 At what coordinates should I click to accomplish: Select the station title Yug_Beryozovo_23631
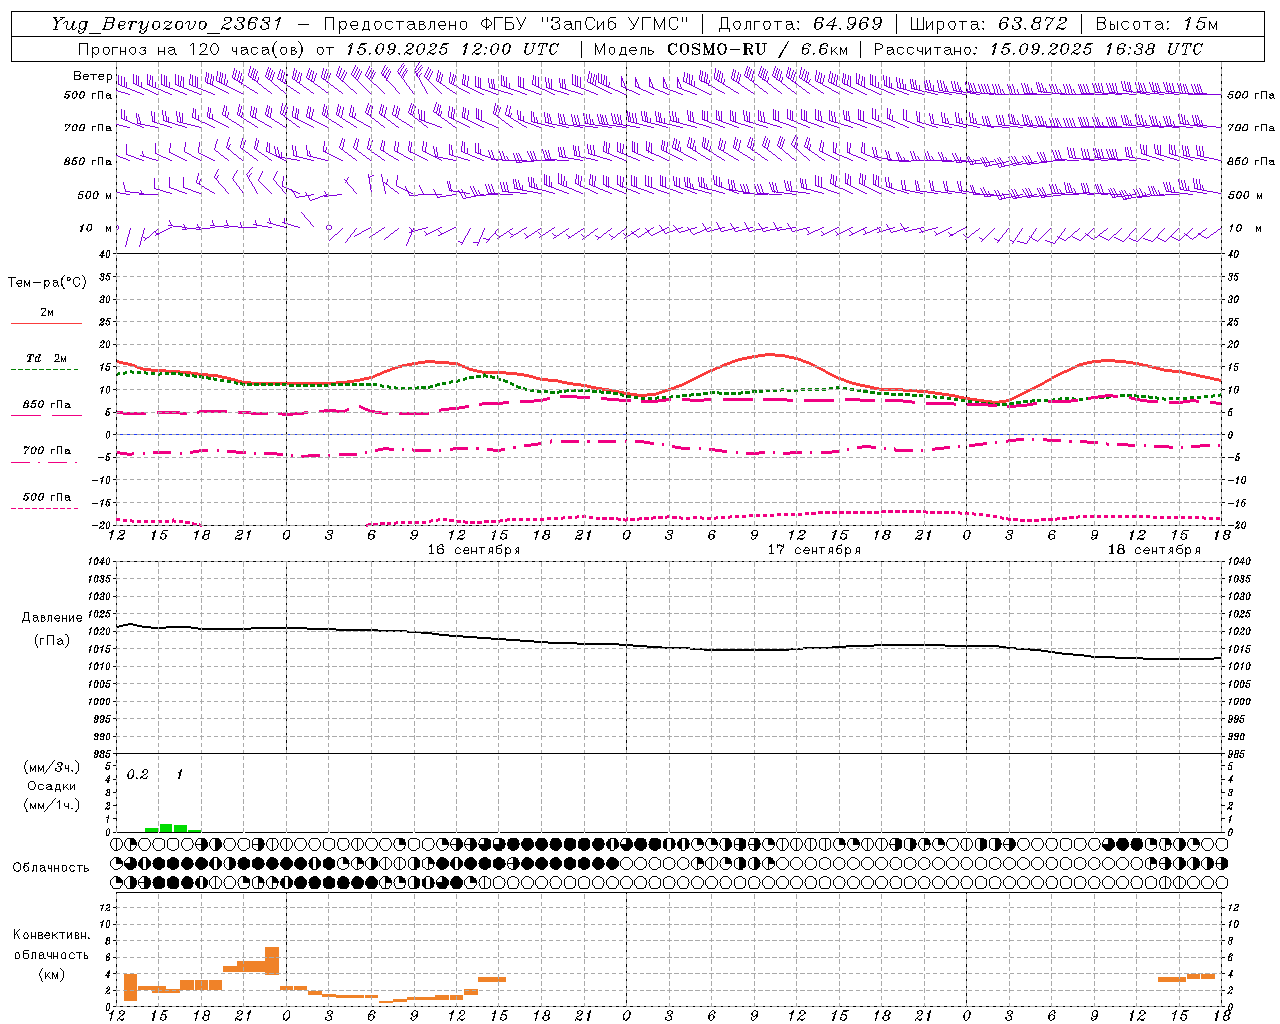(x=167, y=24)
